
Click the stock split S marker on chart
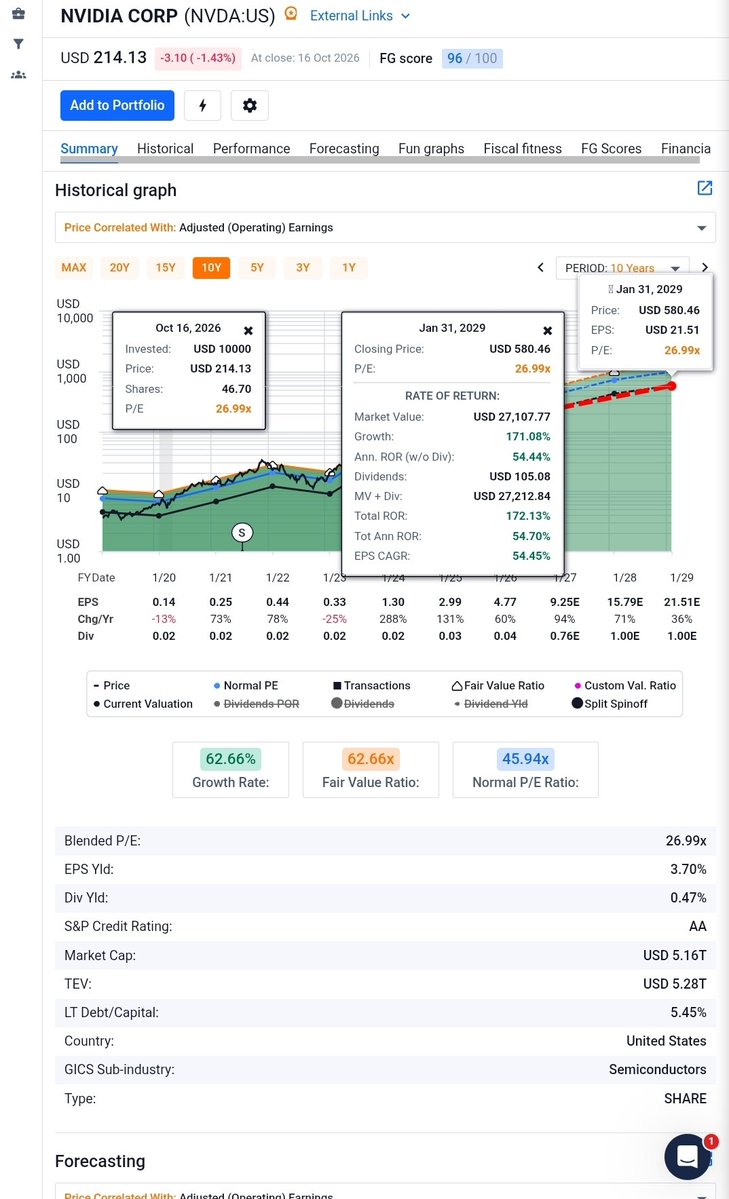[x=242, y=532]
